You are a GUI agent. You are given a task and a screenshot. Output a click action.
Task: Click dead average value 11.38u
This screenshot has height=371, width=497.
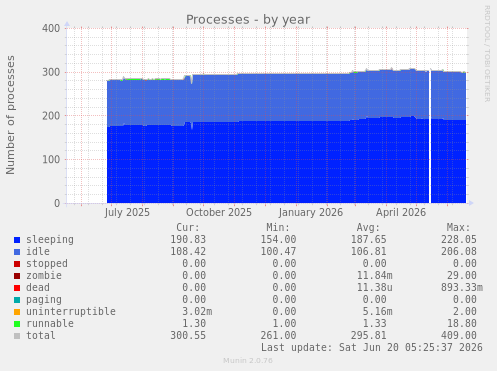click(x=375, y=287)
